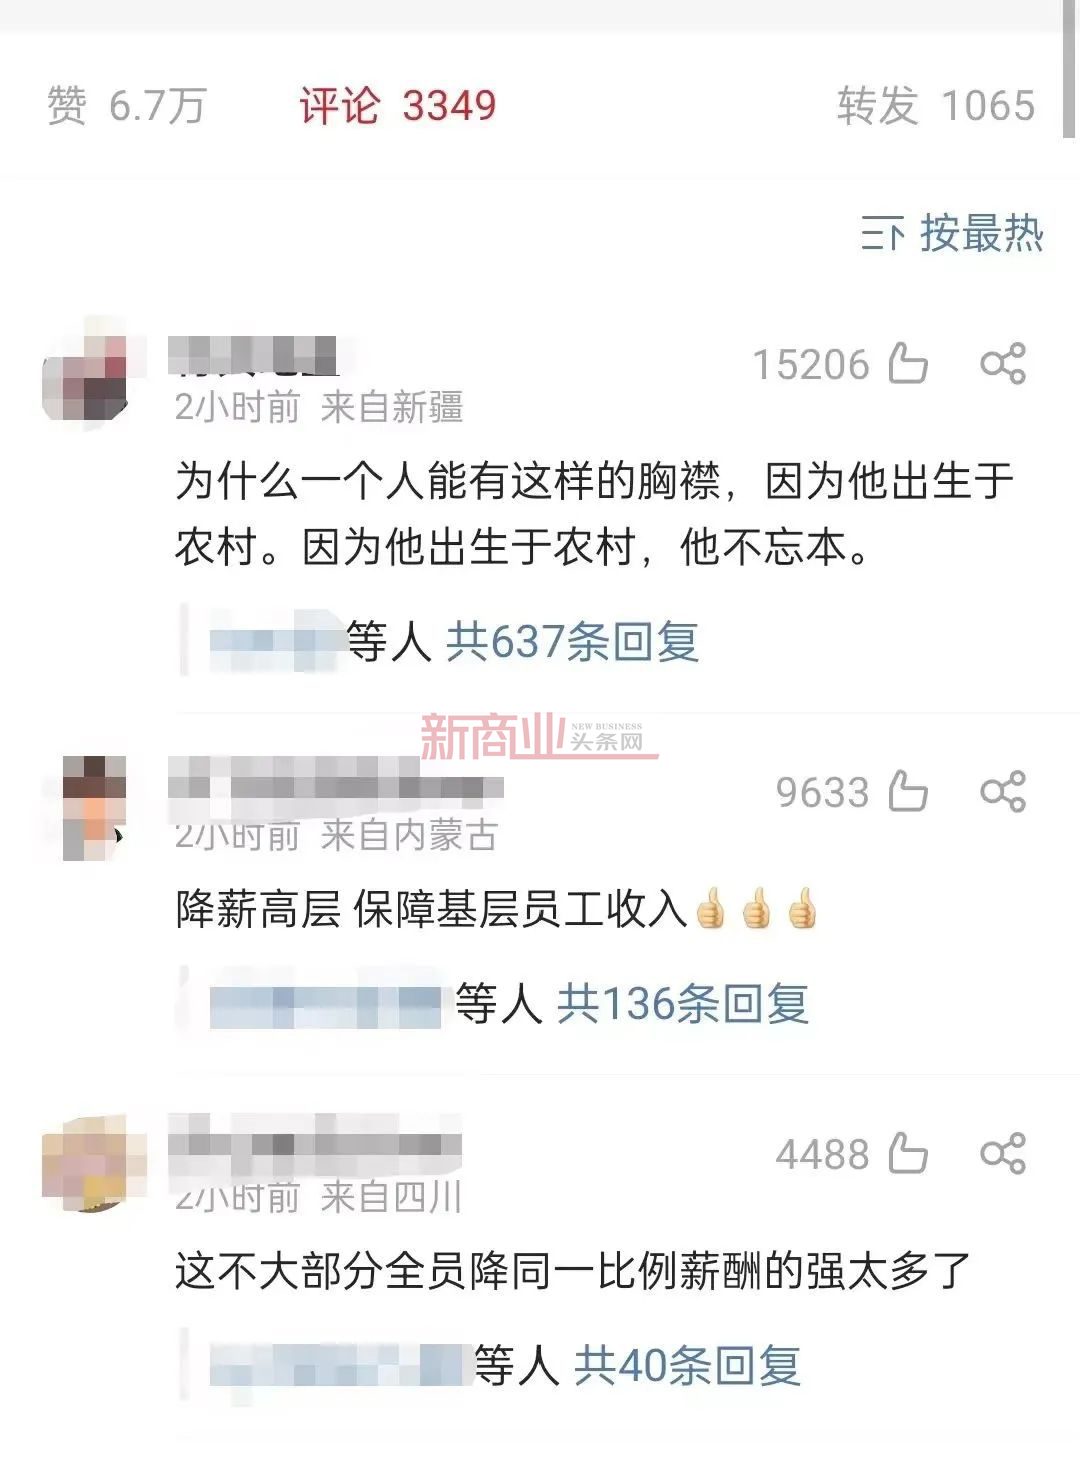Open third commenter's avatar from 四川
The width and height of the screenshot is (1080, 1469).
tap(94, 1164)
